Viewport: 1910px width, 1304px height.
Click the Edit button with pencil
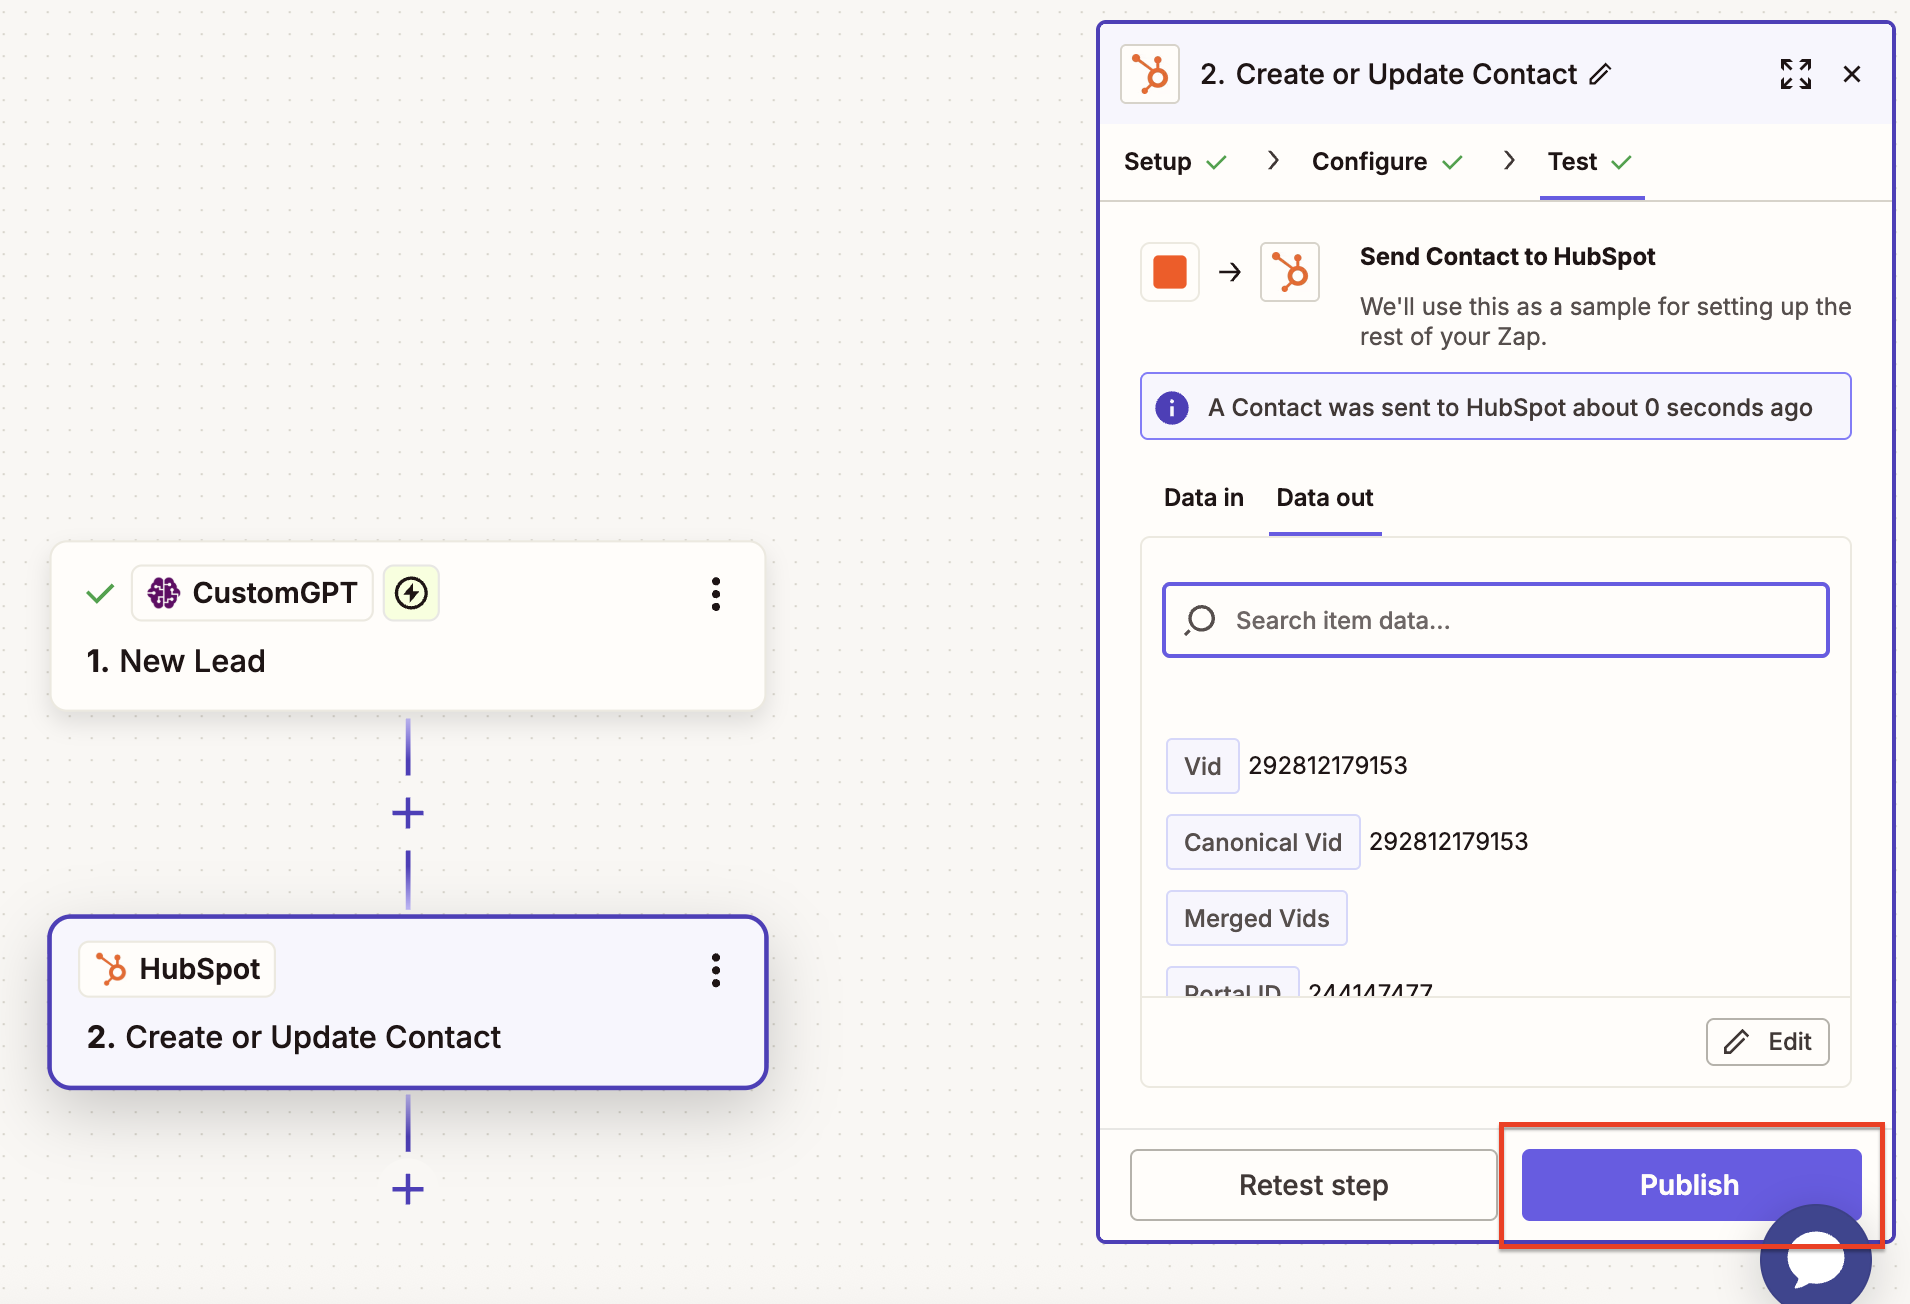click(x=1768, y=1042)
